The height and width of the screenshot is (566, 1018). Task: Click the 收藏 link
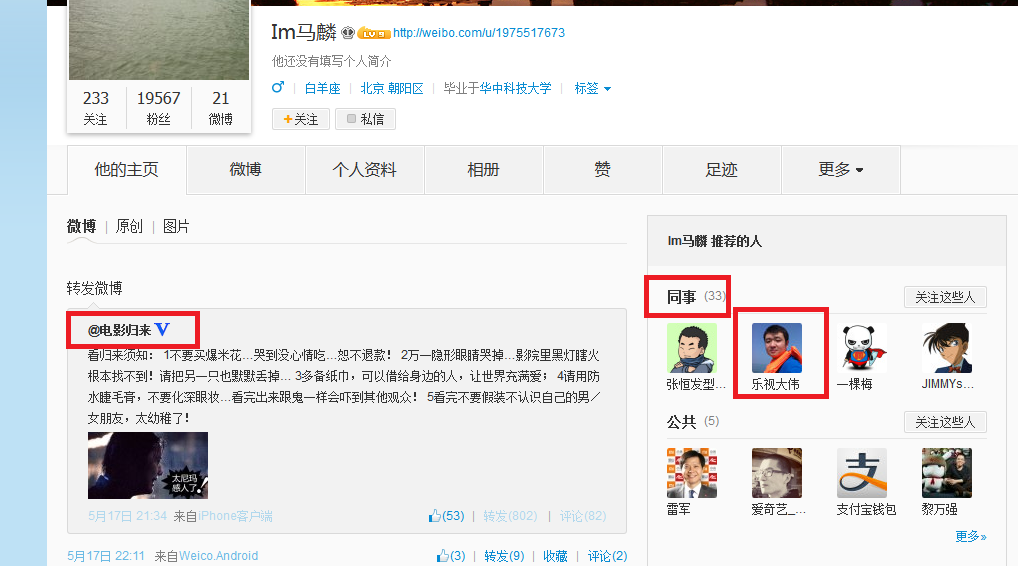[x=556, y=556]
